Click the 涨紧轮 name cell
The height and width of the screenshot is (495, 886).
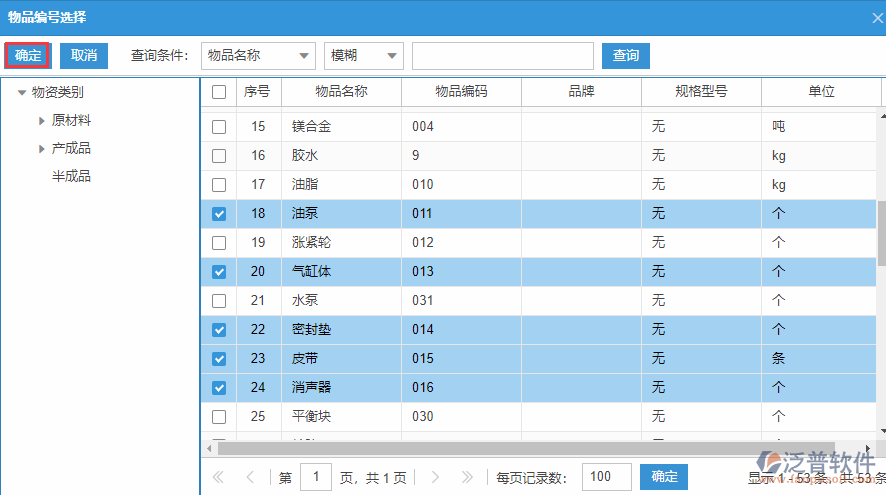pos(341,242)
